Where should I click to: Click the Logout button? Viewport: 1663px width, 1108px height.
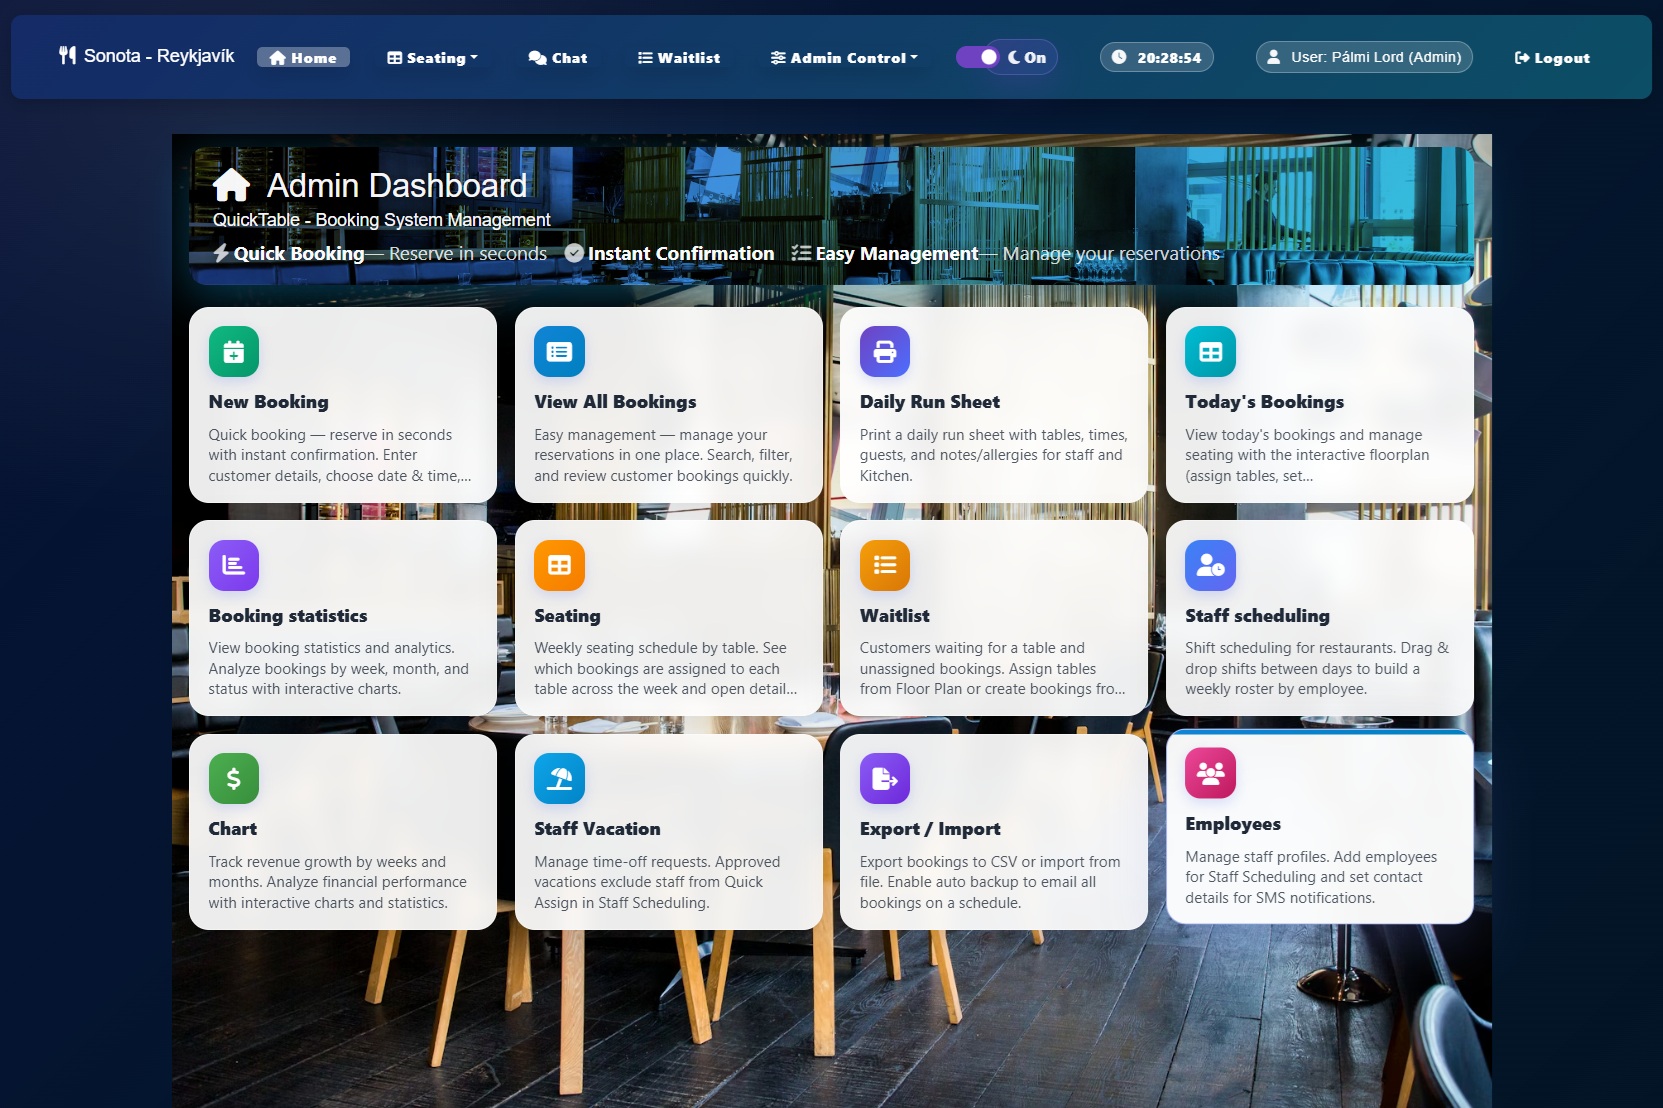[x=1551, y=57]
